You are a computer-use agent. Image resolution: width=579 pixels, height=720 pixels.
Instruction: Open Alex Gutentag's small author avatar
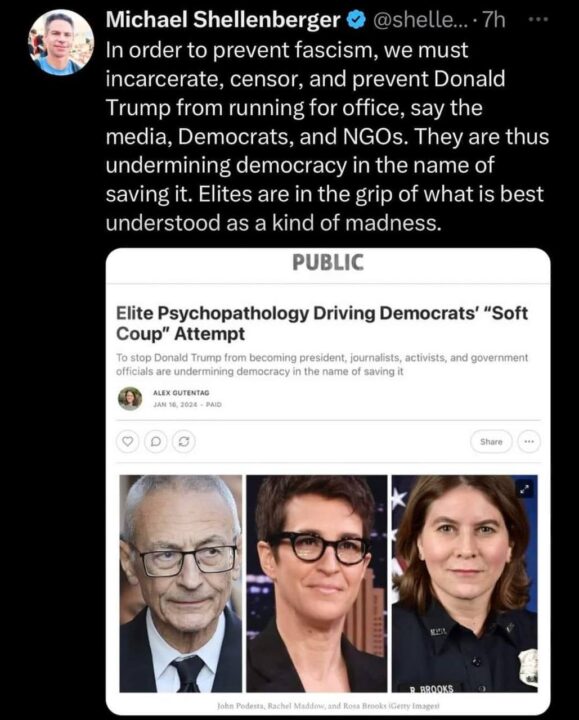pyautogui.click(x=130, y=398)
